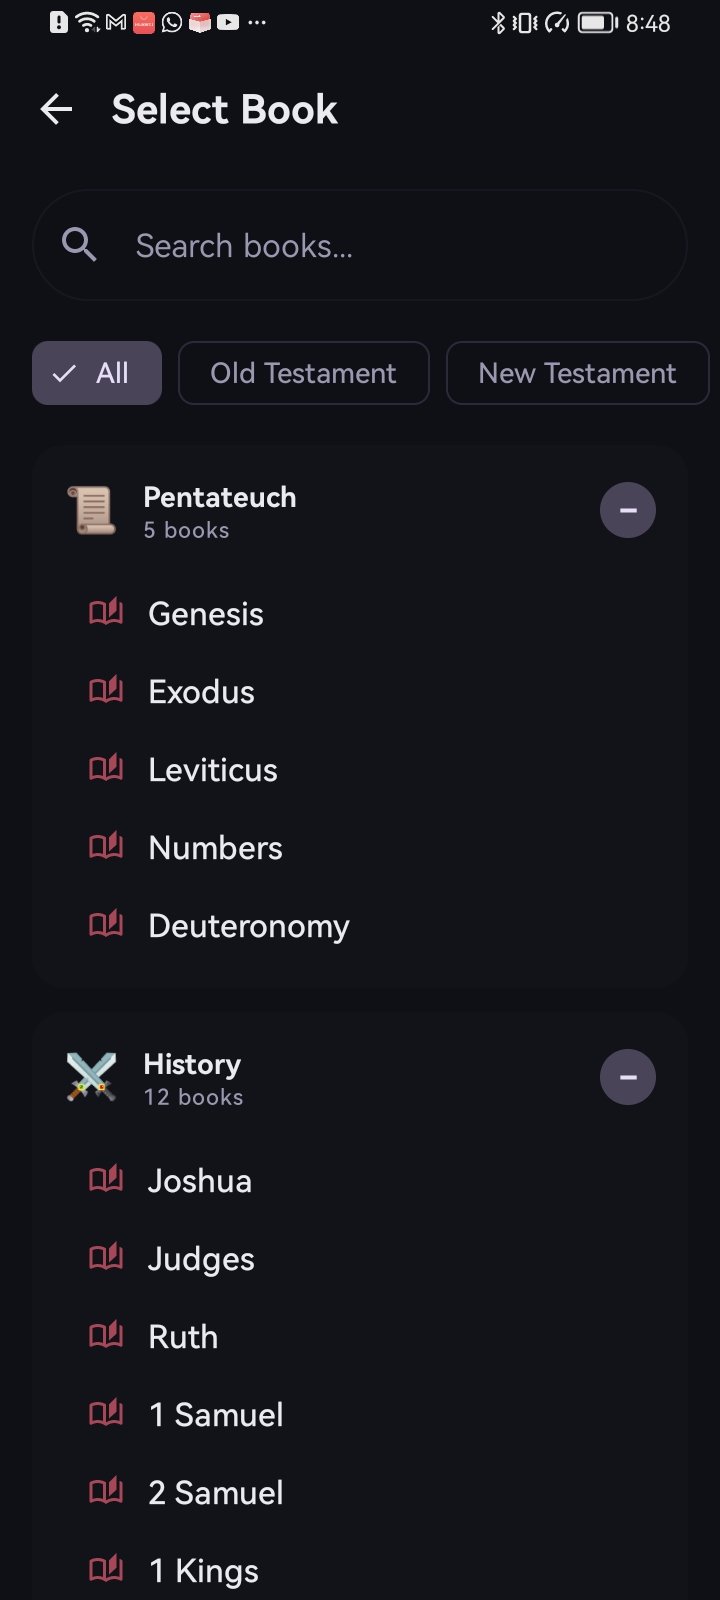This screenshot has height=1600, width=720.
Task: Open the book of Exodus
Action: pyautogui.click(x=201, y=692)
